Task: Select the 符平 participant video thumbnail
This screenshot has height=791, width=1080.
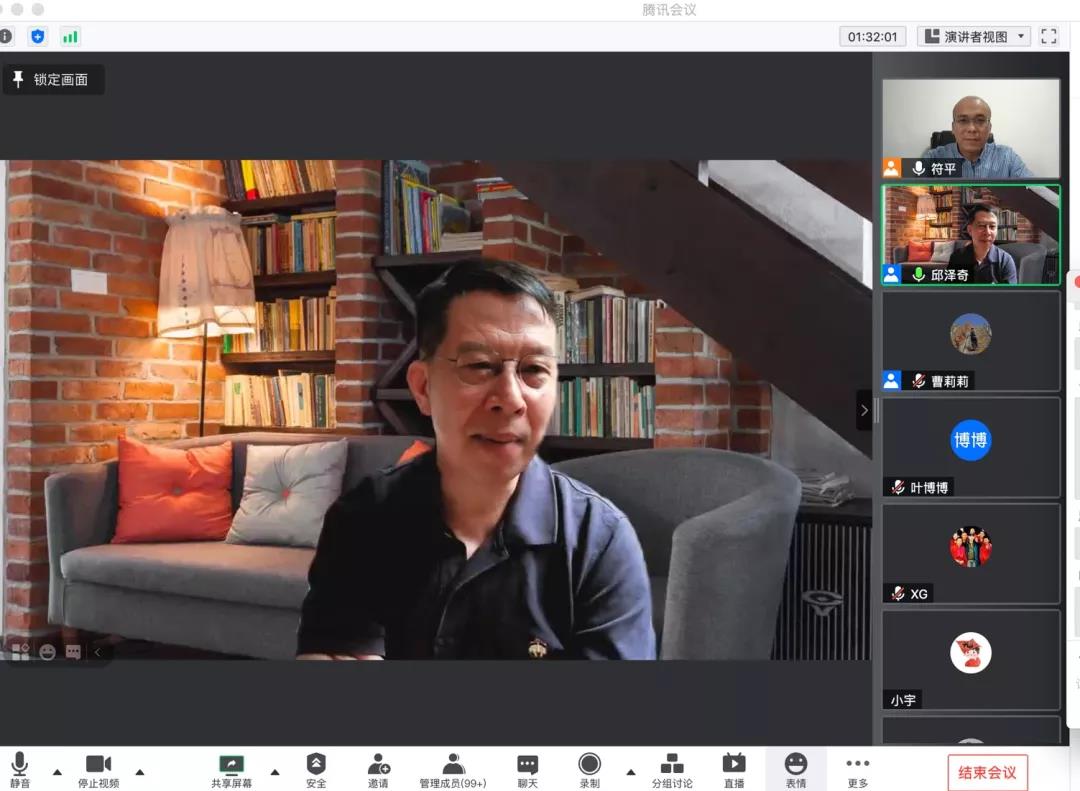Action: [x=970, y=128]
